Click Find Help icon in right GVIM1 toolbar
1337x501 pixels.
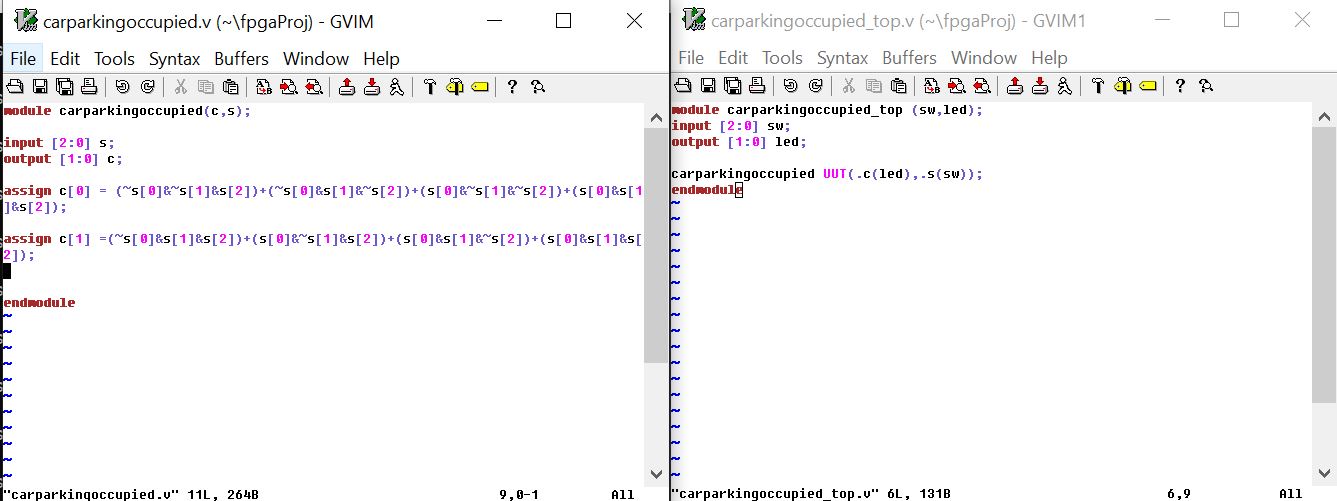[x=1206, y=86]
